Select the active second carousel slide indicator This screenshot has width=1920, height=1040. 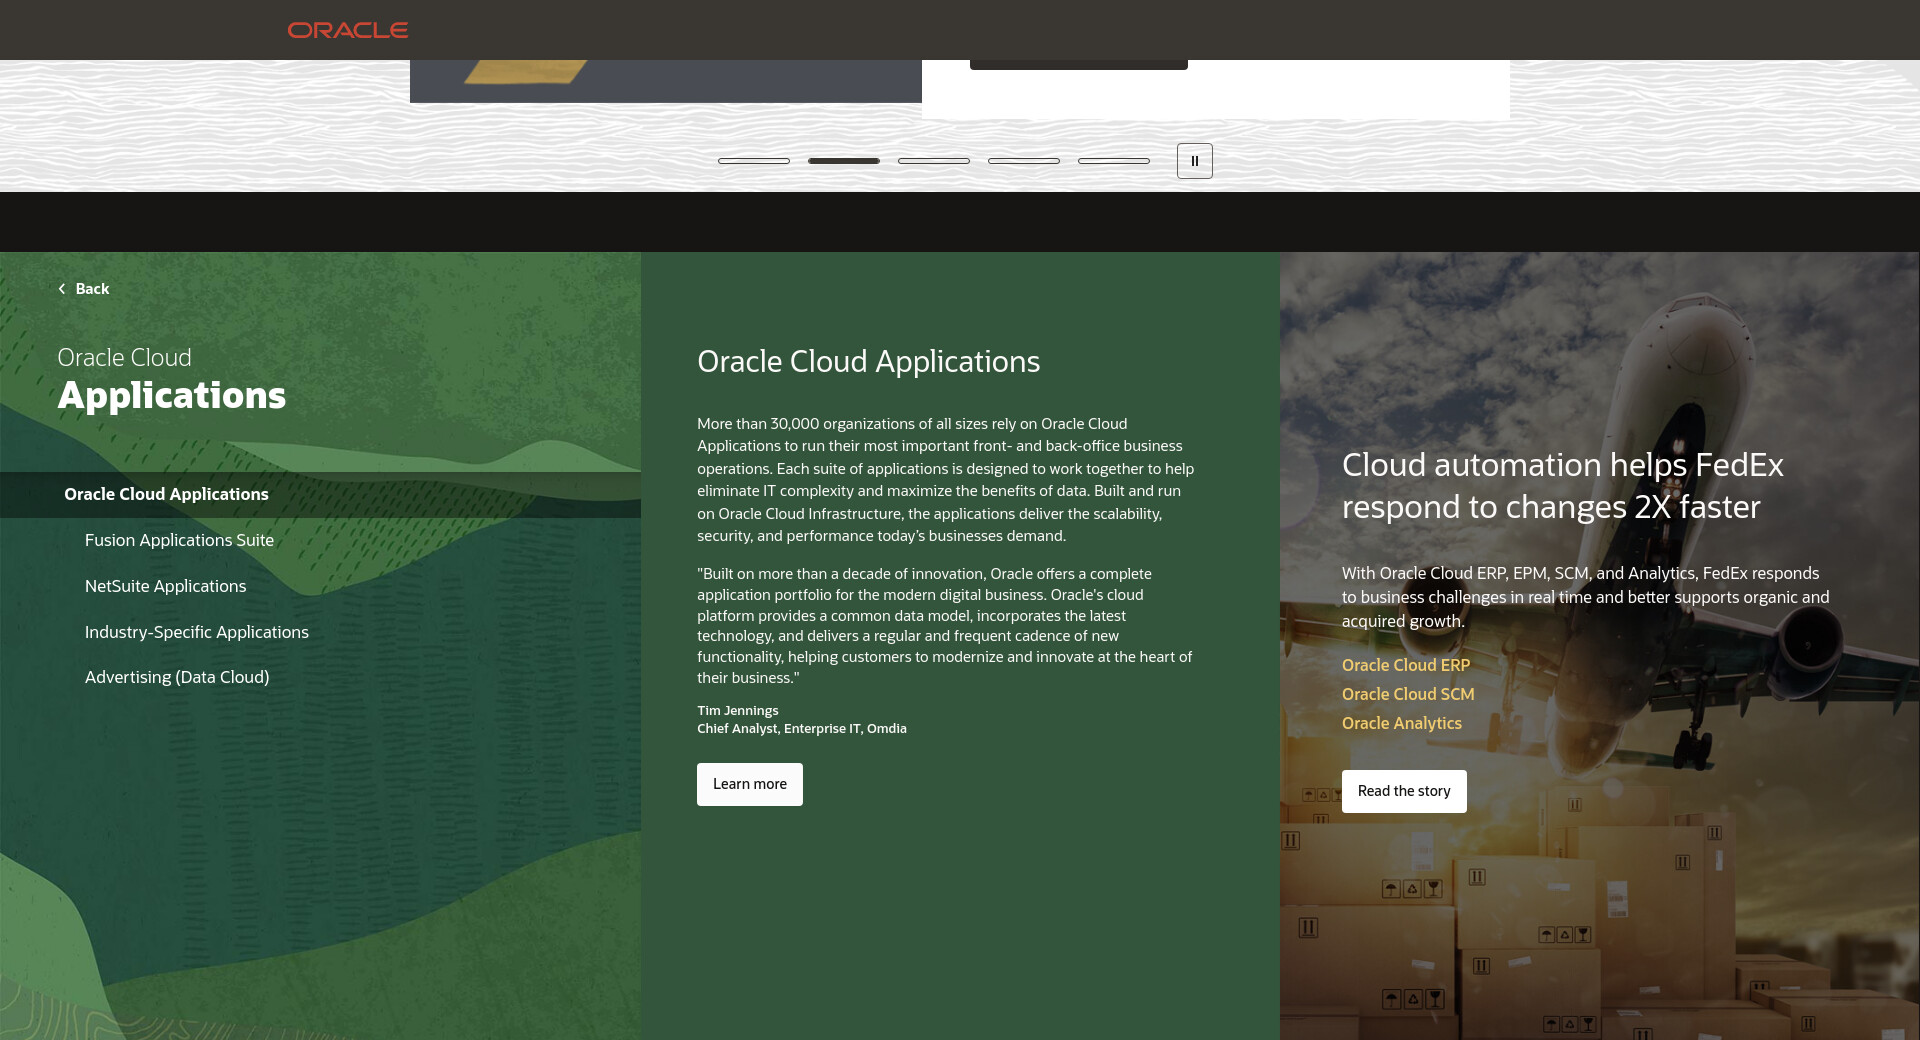click(844, 161)
